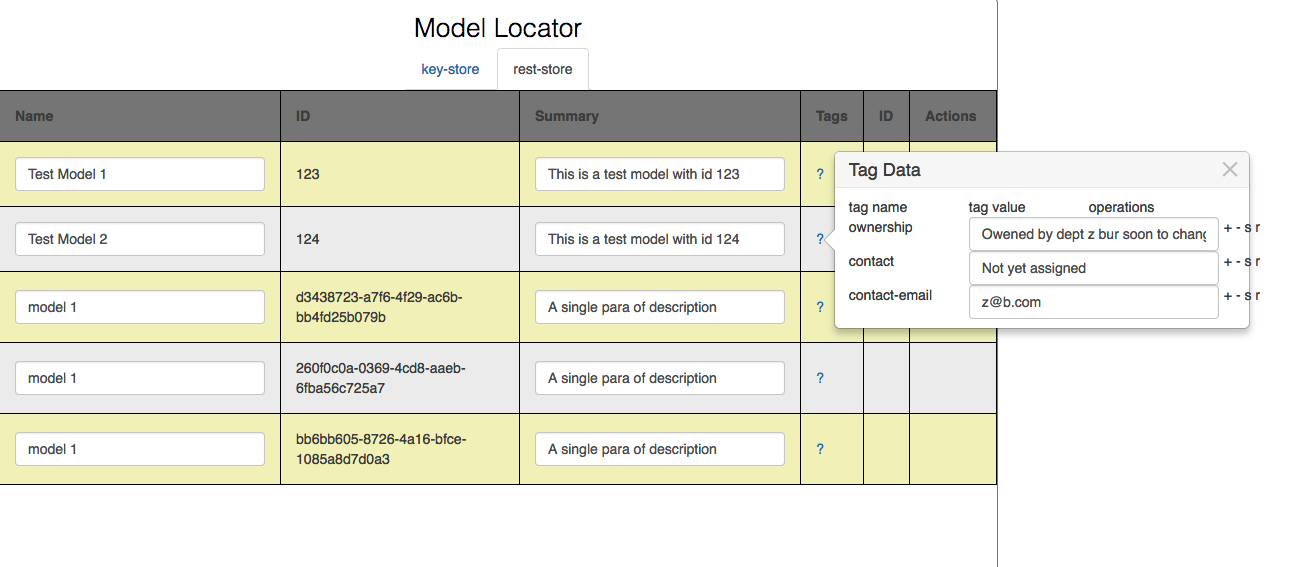Image resolution: width=1313 pixels, height=567 pixels.
Task: Edit the Test Model 1 name field
Action: 140,174
